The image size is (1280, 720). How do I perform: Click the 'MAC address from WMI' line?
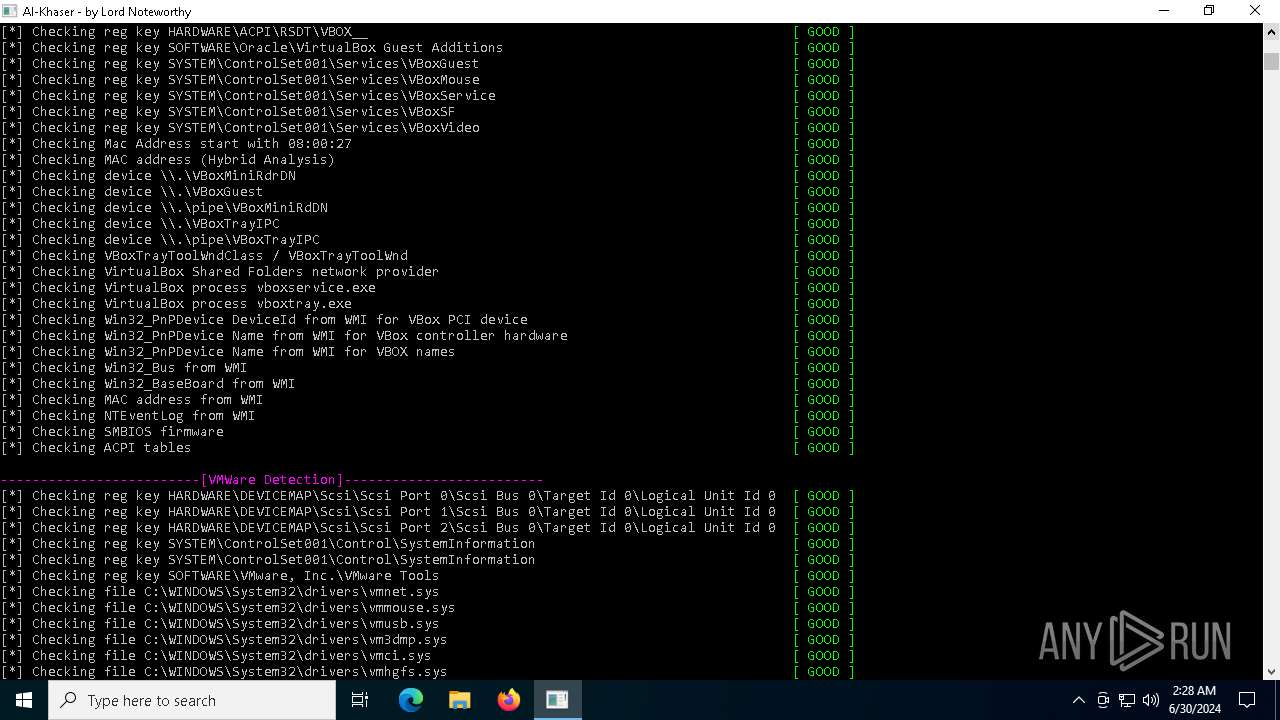132,400
